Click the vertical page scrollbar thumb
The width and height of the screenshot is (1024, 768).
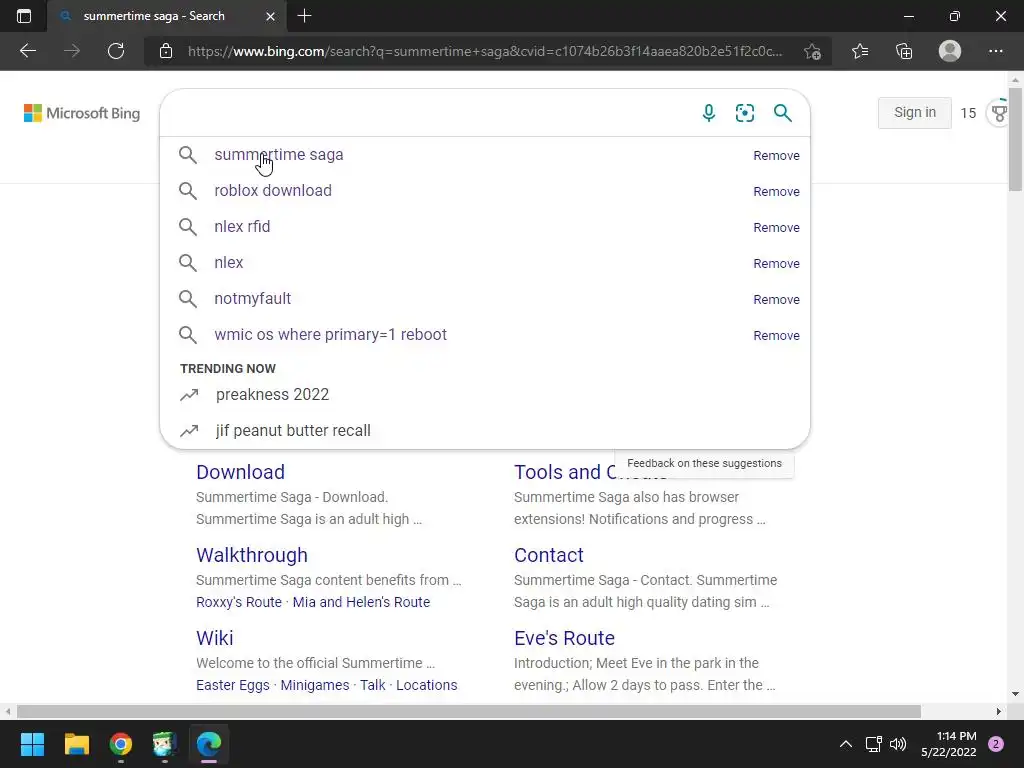pos(1015,138)
